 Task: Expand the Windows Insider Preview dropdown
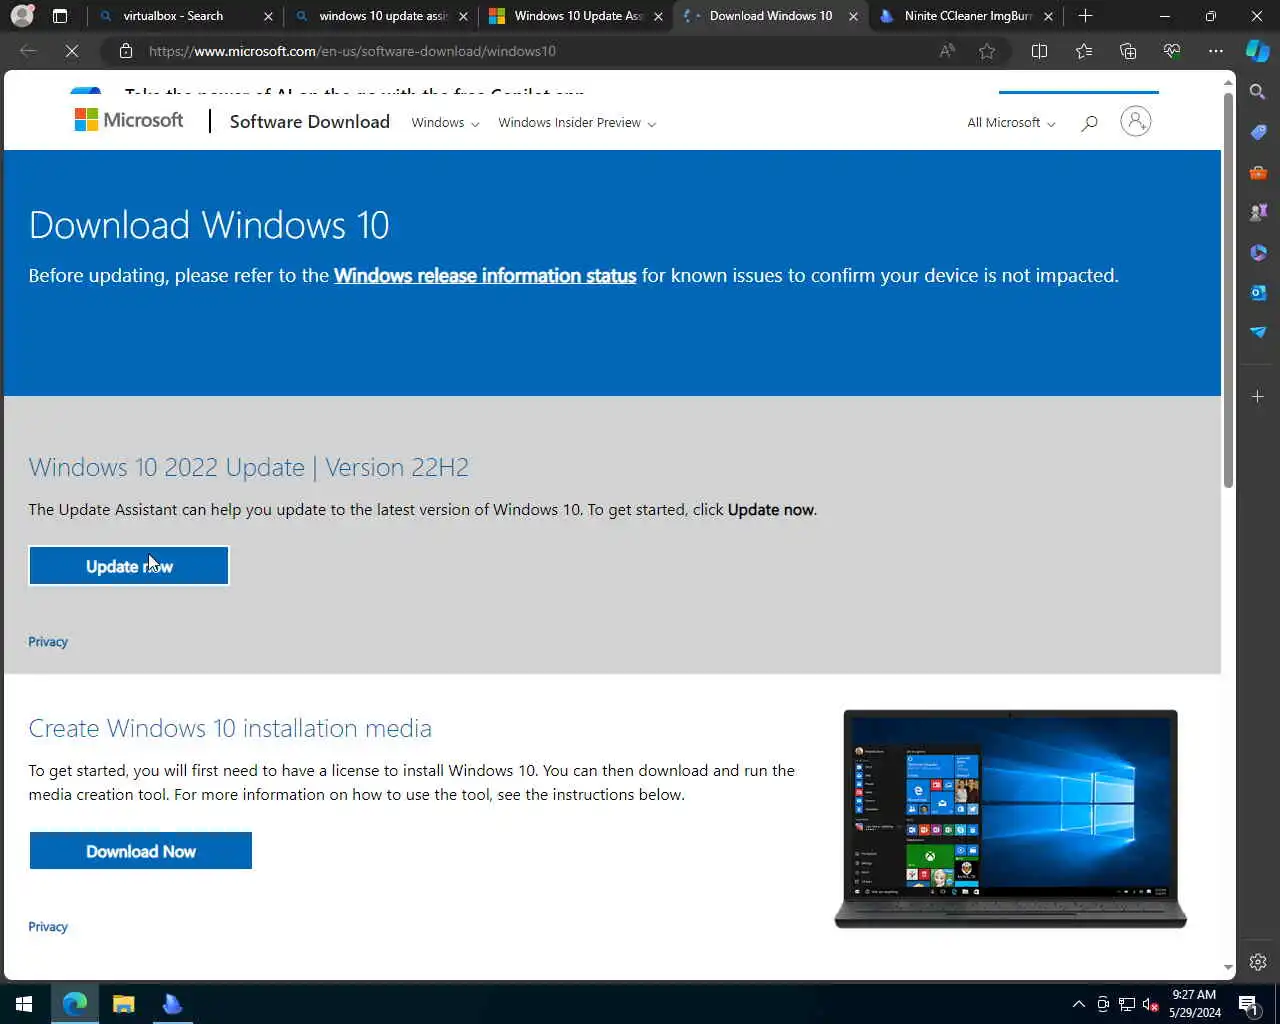coord(577,123)
